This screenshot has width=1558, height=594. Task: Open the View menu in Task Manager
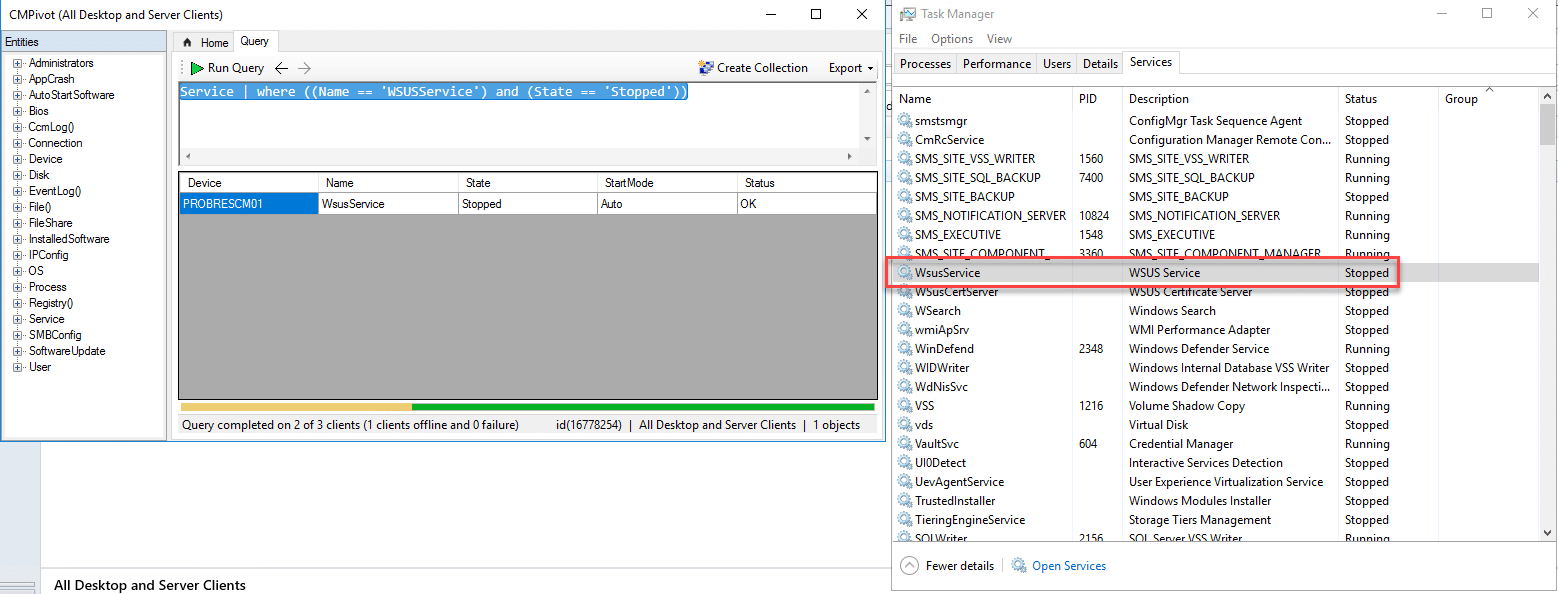[x=1000, y=39]
